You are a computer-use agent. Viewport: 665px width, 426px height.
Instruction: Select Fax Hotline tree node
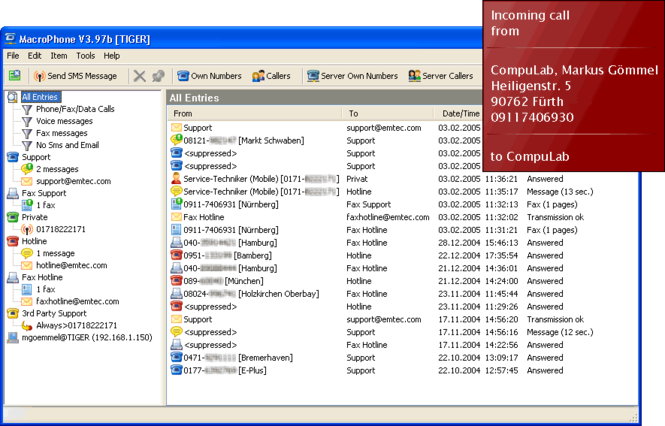click(x=42, y=277)
